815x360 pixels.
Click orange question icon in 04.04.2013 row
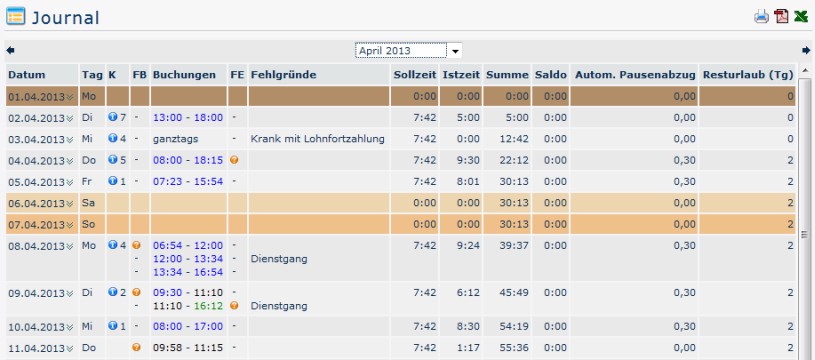pyautogui.click(x=234, y=160)
